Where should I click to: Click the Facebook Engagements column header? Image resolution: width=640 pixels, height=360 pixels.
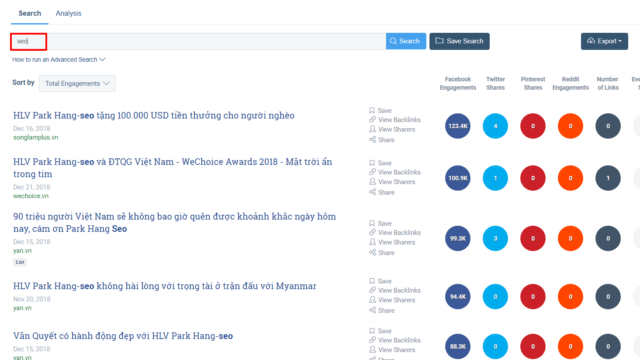[x=458, y=83]
